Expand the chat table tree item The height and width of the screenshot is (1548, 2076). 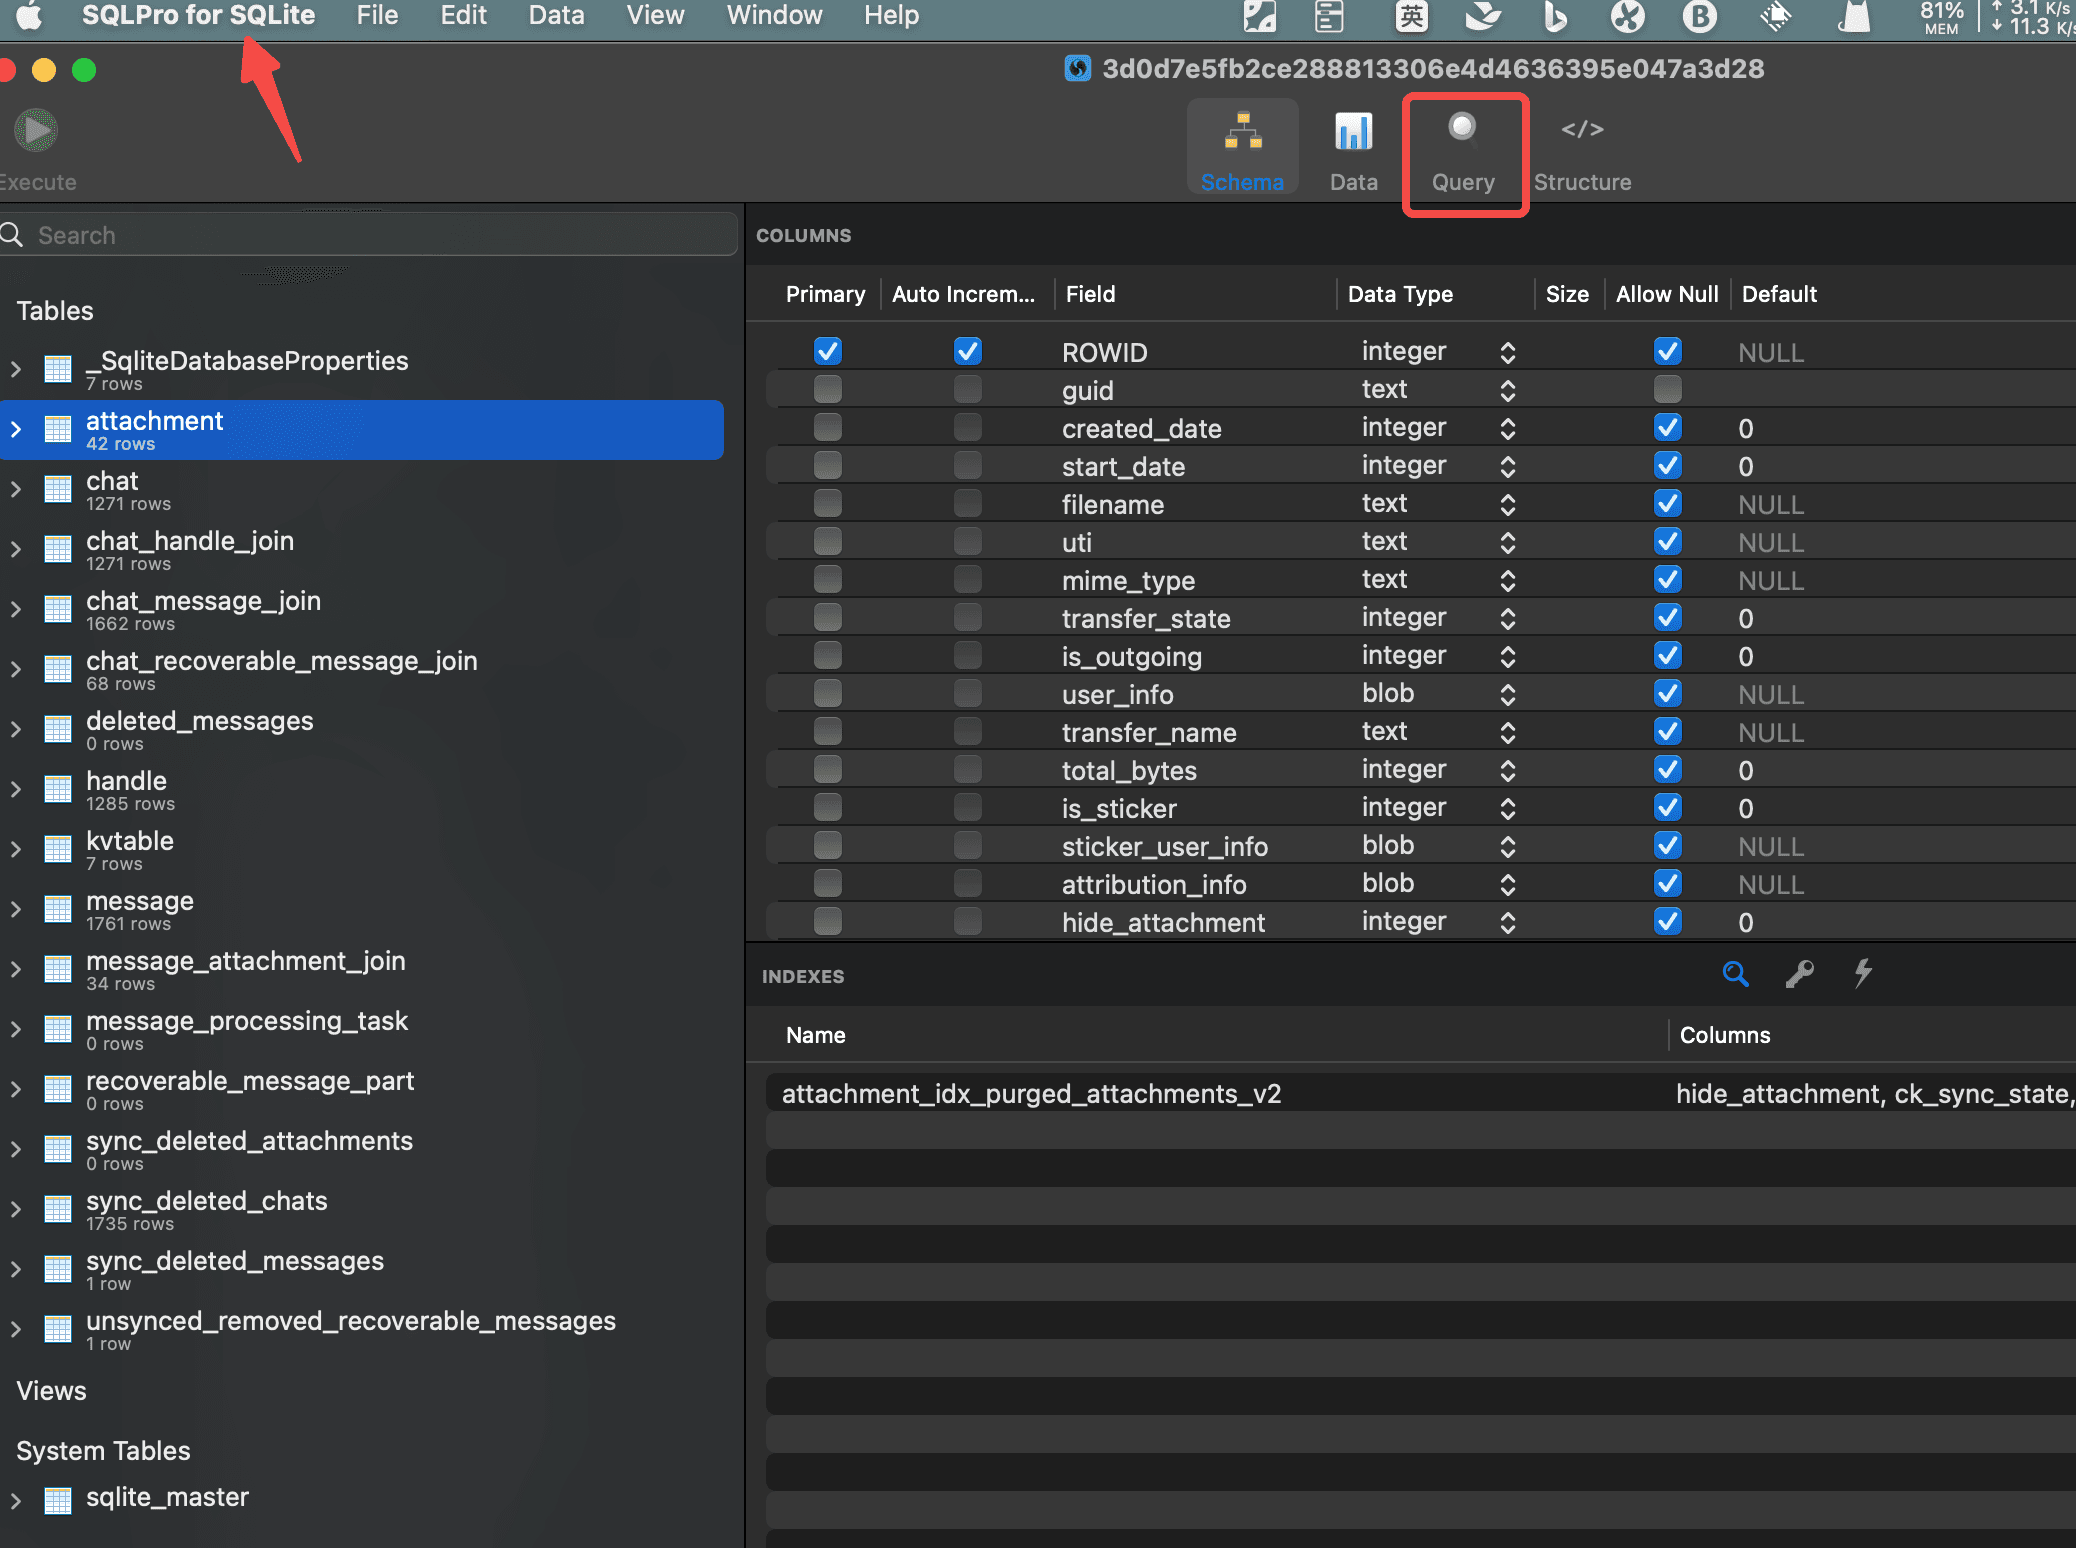coord(15,489)
